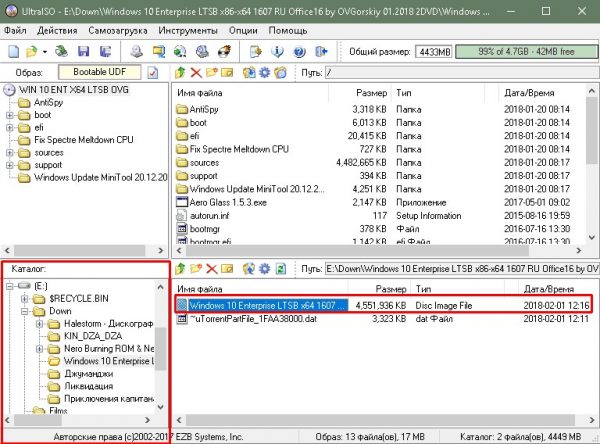Image resolution: width=600 pixels, height=444 pixels.
Task: Click the 4433MB total size field
Action: (x=434, y=52)
